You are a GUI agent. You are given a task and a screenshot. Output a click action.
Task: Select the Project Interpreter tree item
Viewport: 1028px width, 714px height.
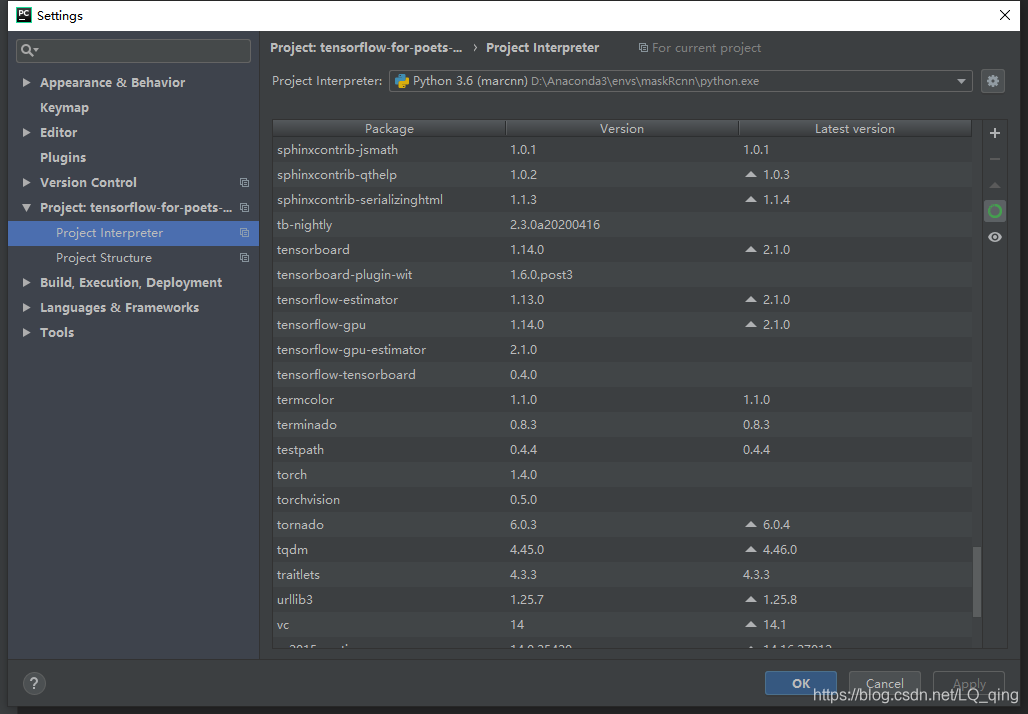[133, 233]
